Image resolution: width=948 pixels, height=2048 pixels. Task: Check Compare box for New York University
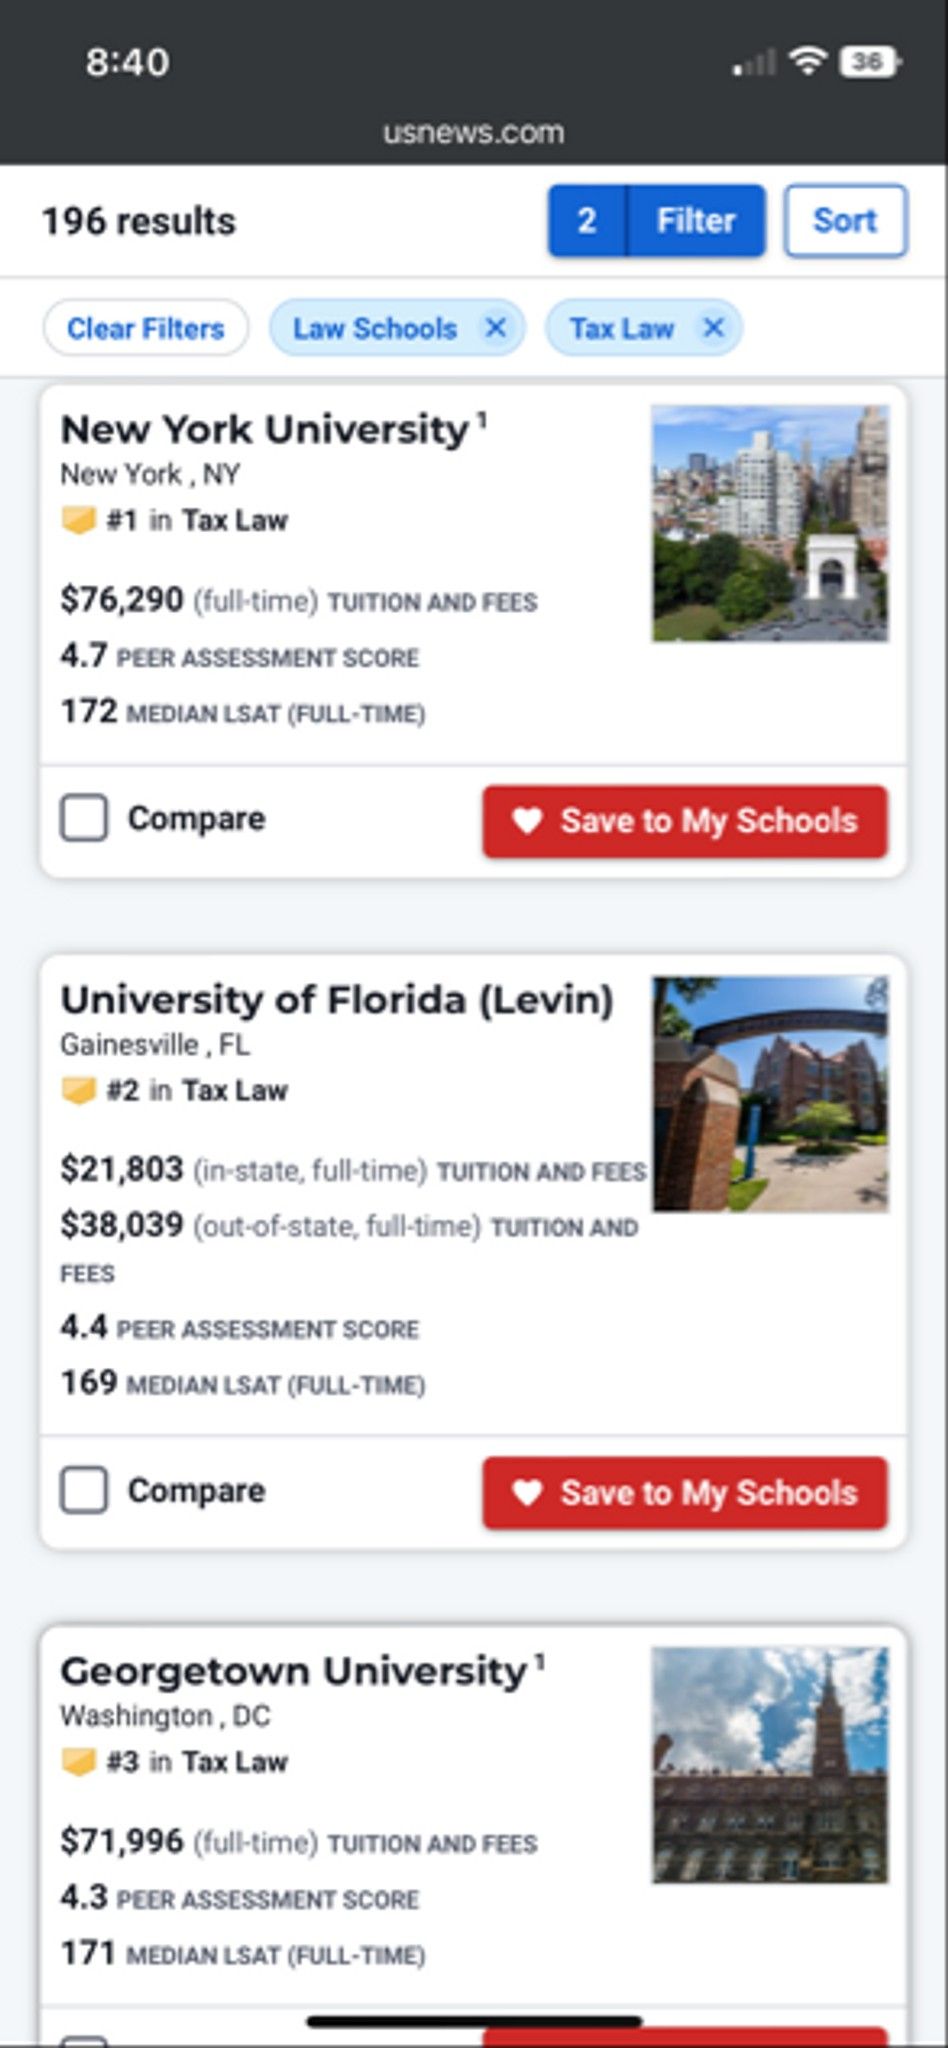[x=84, y=818]
